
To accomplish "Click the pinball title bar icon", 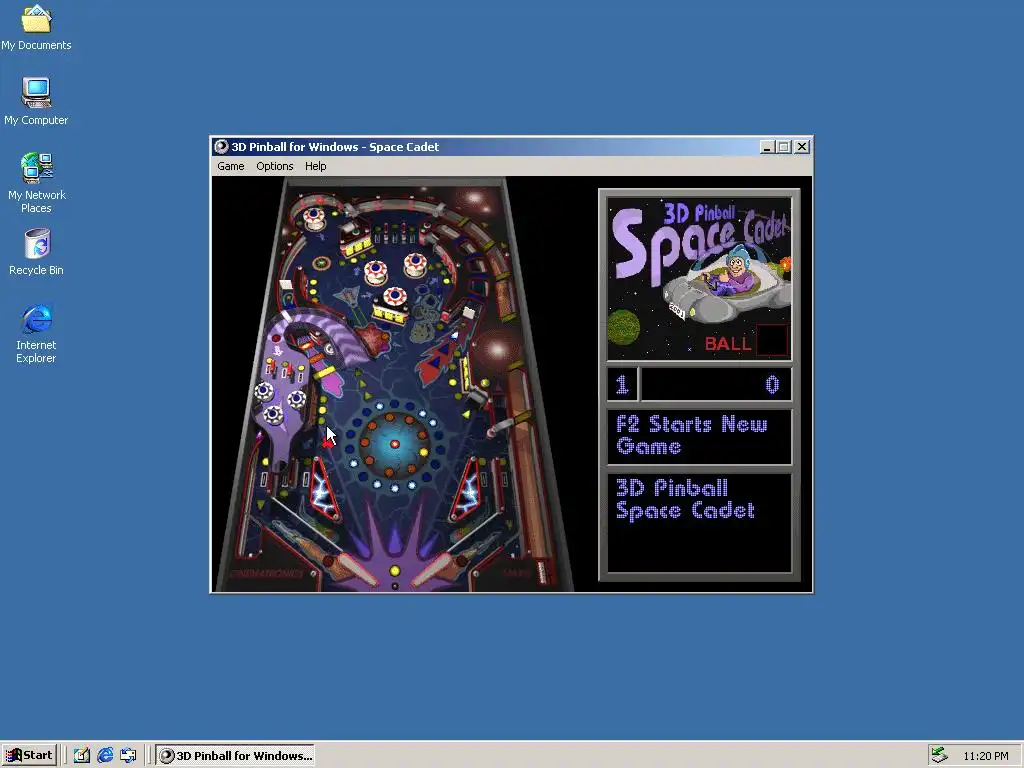I will pyautogui.click(x=221, y=147).
